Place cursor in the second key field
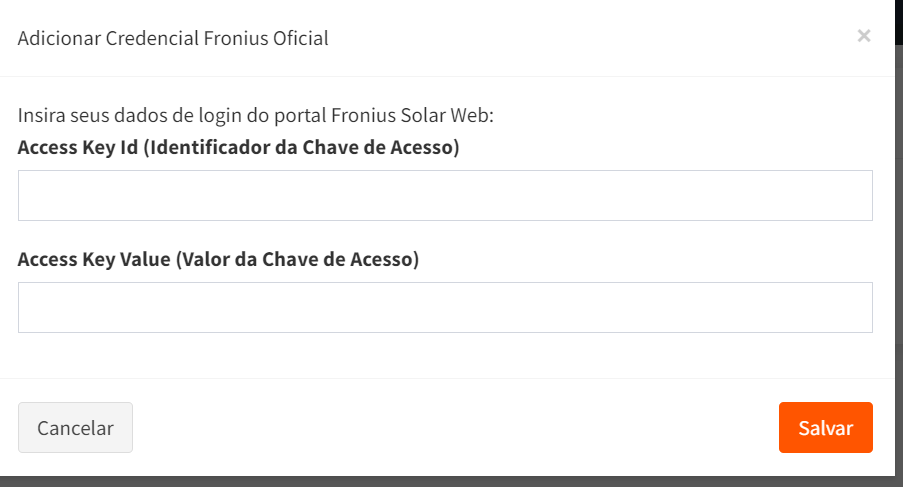 point(445,307)
